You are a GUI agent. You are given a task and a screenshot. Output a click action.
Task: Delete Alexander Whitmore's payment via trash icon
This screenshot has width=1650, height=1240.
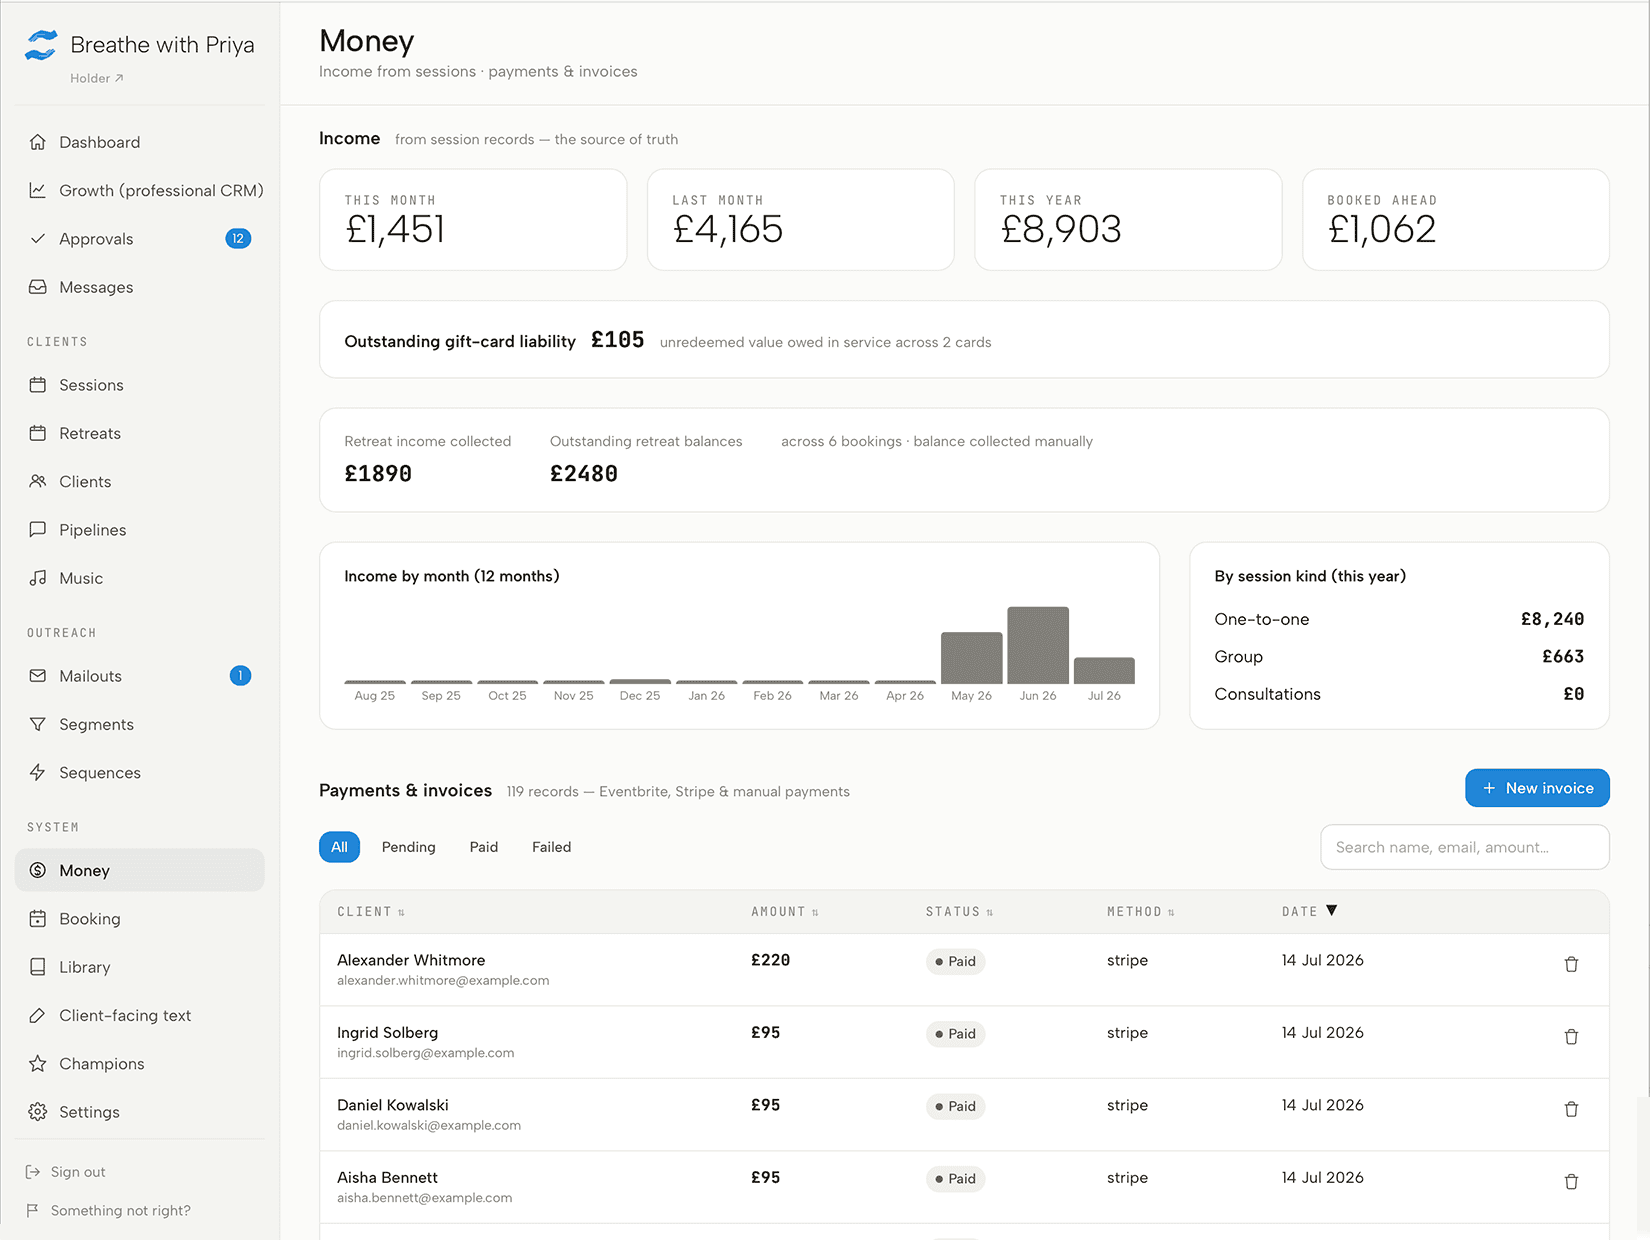coord(1571,964)
